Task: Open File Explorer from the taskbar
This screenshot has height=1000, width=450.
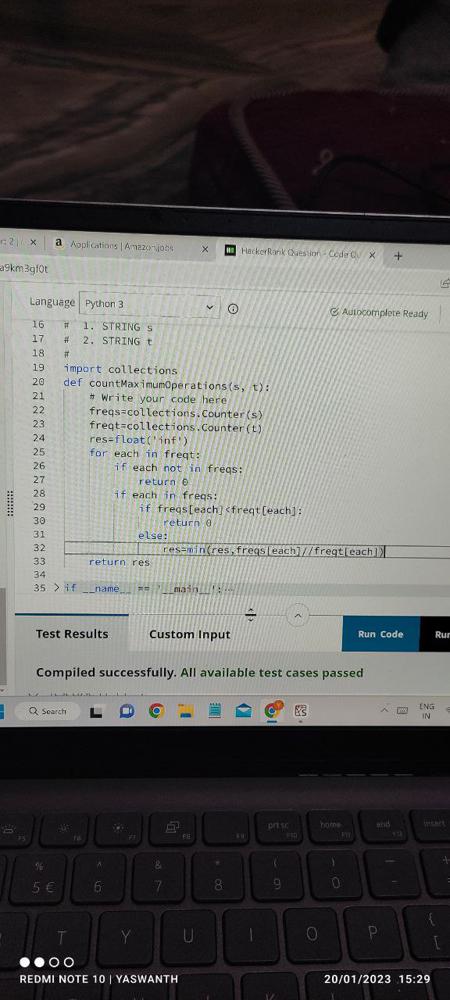Action: pos(185,710)
